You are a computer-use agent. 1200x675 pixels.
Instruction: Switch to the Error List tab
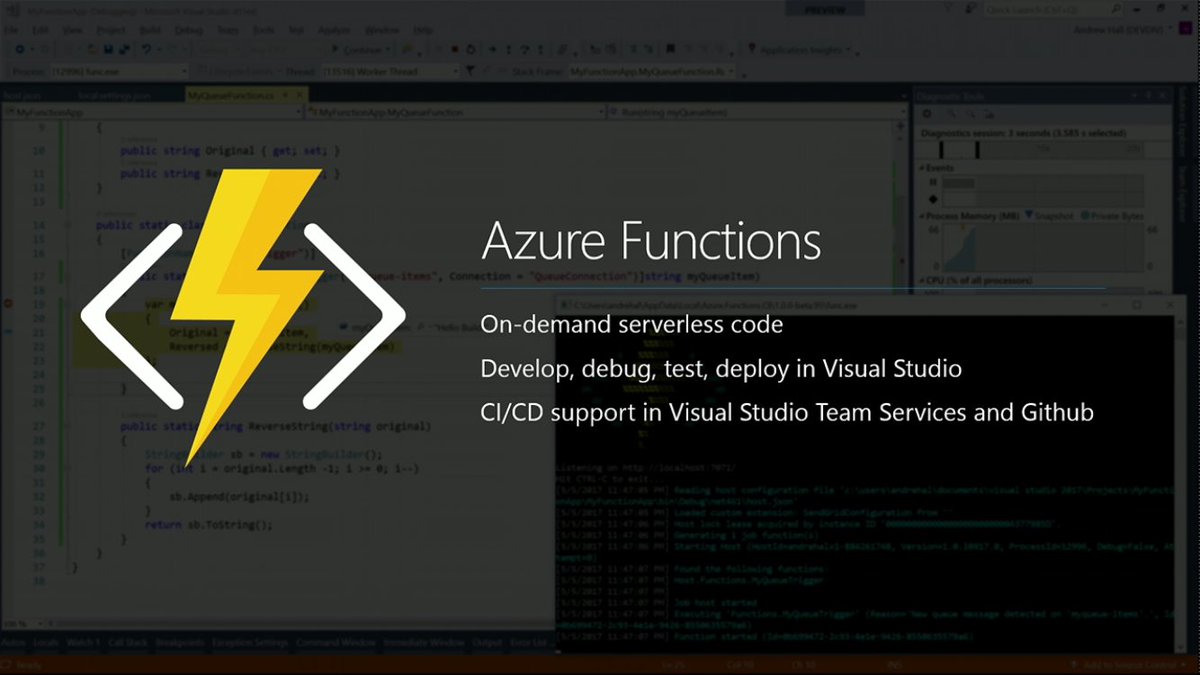coord(528,642)
